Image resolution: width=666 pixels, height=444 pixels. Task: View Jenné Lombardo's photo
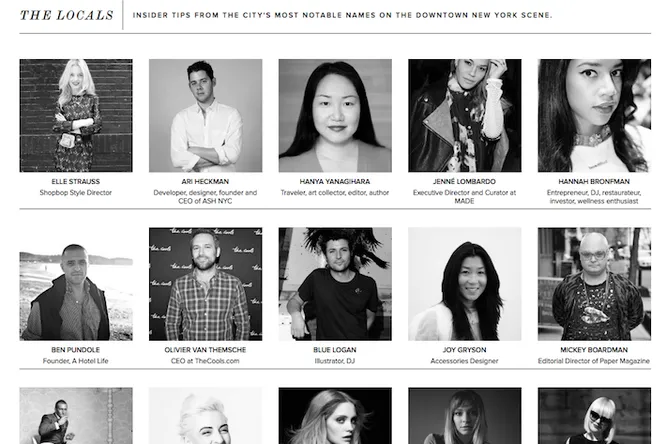(x=465, y=116)
